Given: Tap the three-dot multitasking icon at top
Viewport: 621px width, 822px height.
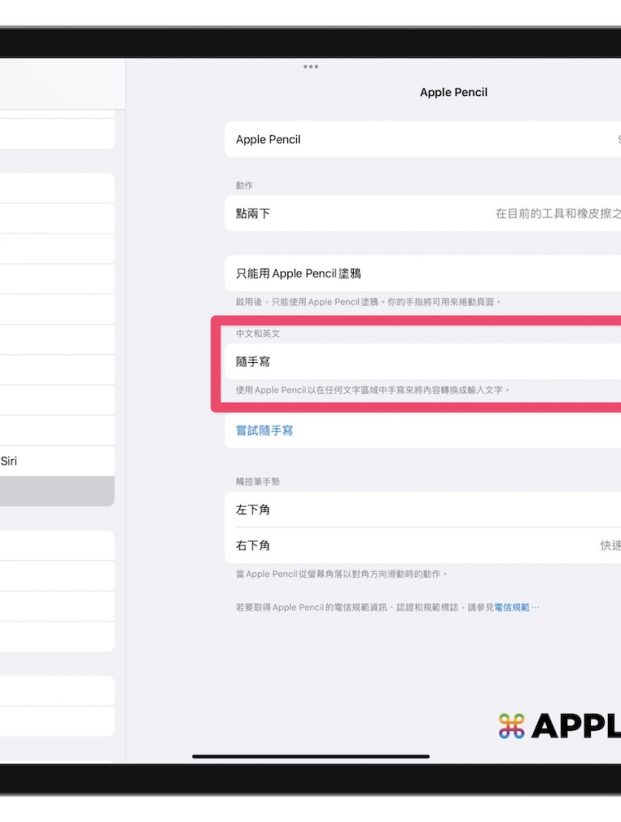Looking at the screenshot, I should (311, 67).
